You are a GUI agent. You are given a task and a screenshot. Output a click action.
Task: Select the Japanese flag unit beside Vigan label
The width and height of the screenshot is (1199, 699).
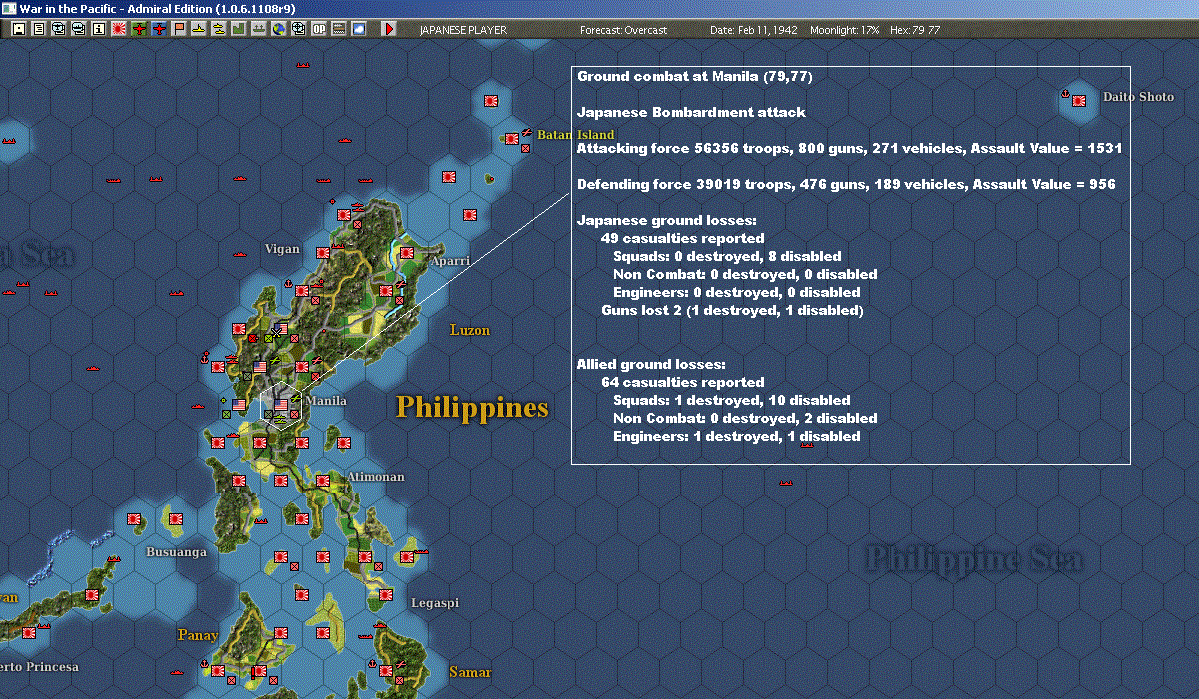coord(323,252)
